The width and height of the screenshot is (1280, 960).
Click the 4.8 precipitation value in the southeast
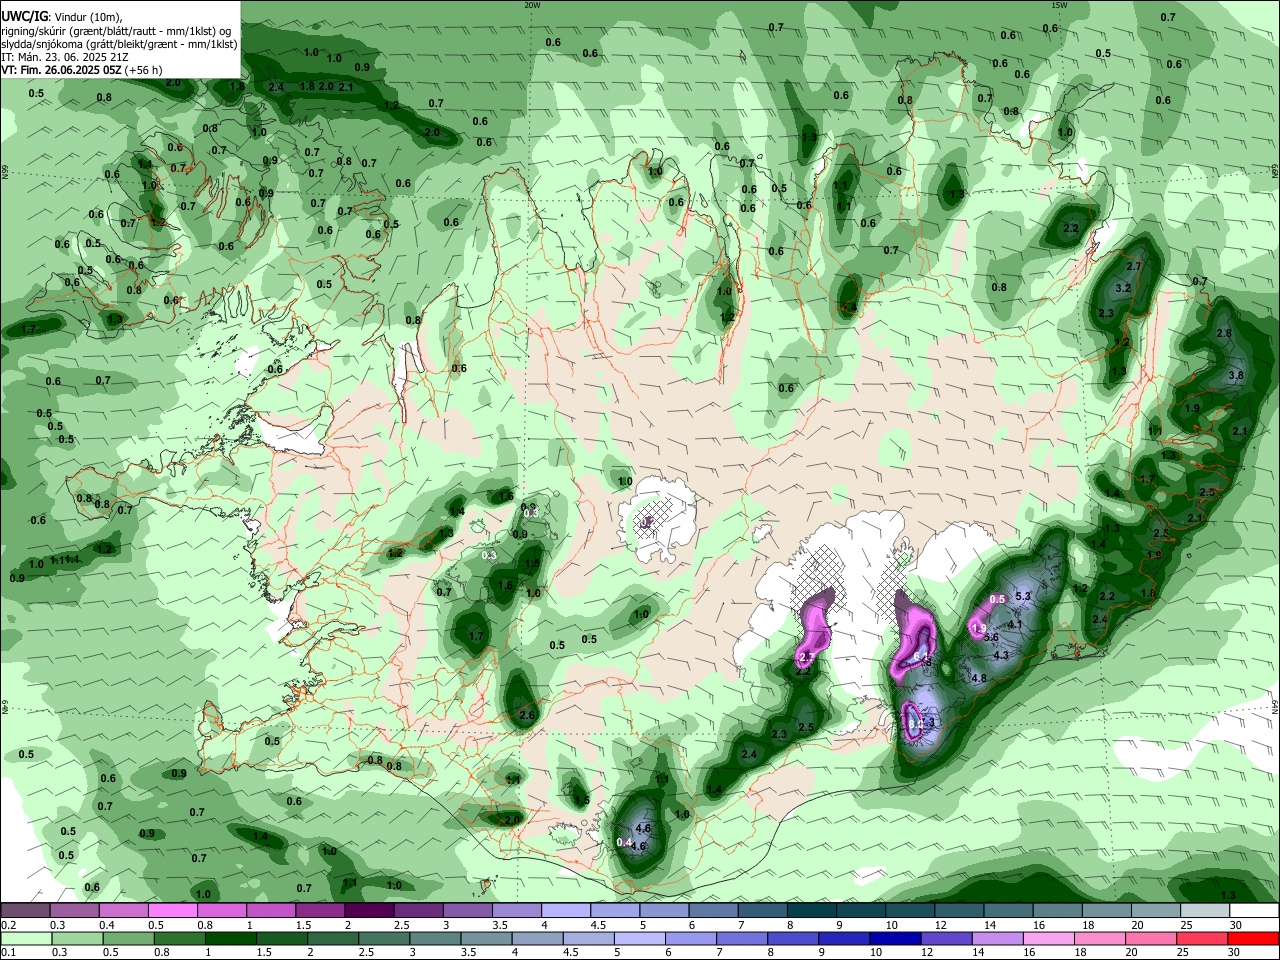pyautogui.click(x=980, y=678)
